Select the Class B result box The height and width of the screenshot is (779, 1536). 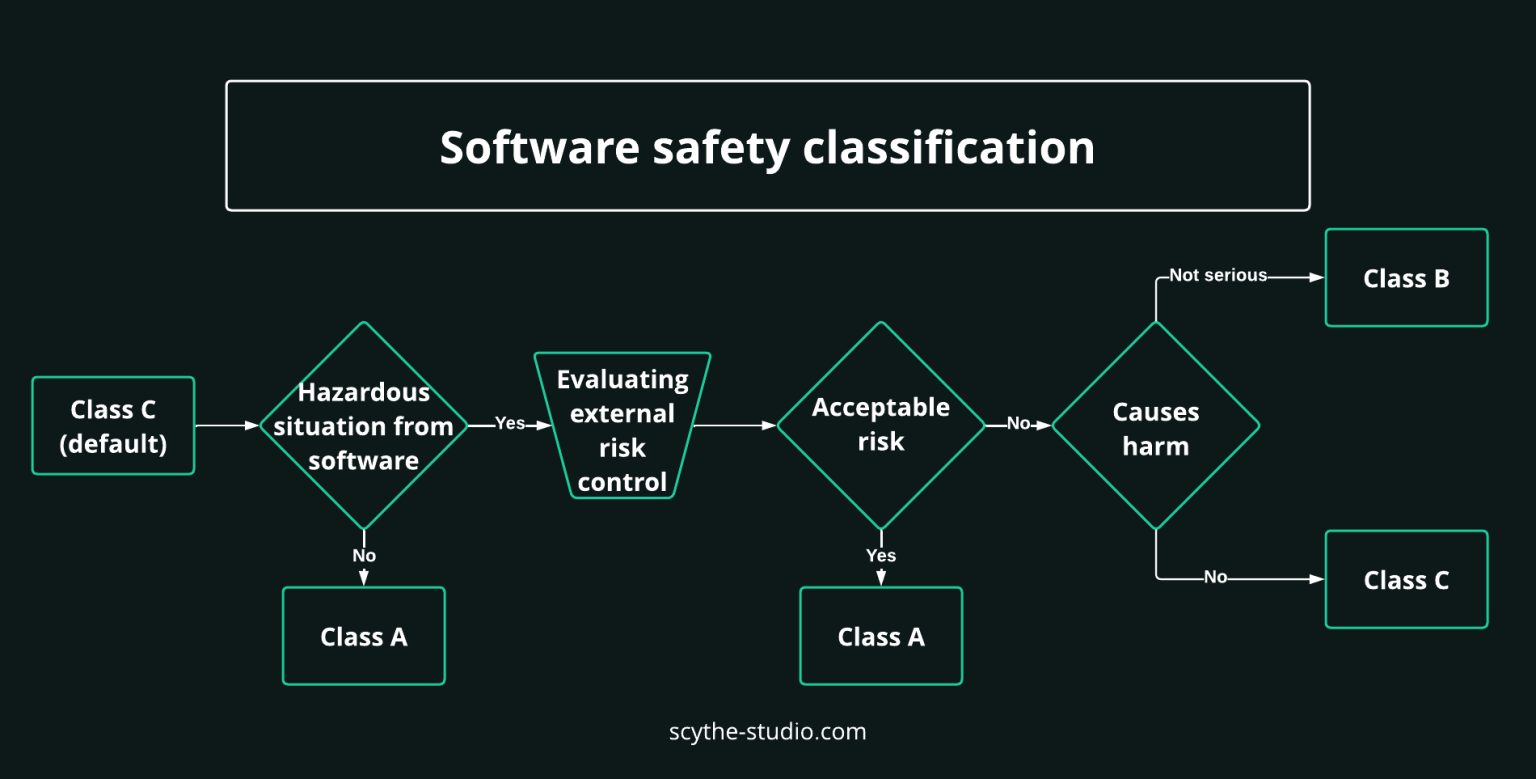point(1406,278)
